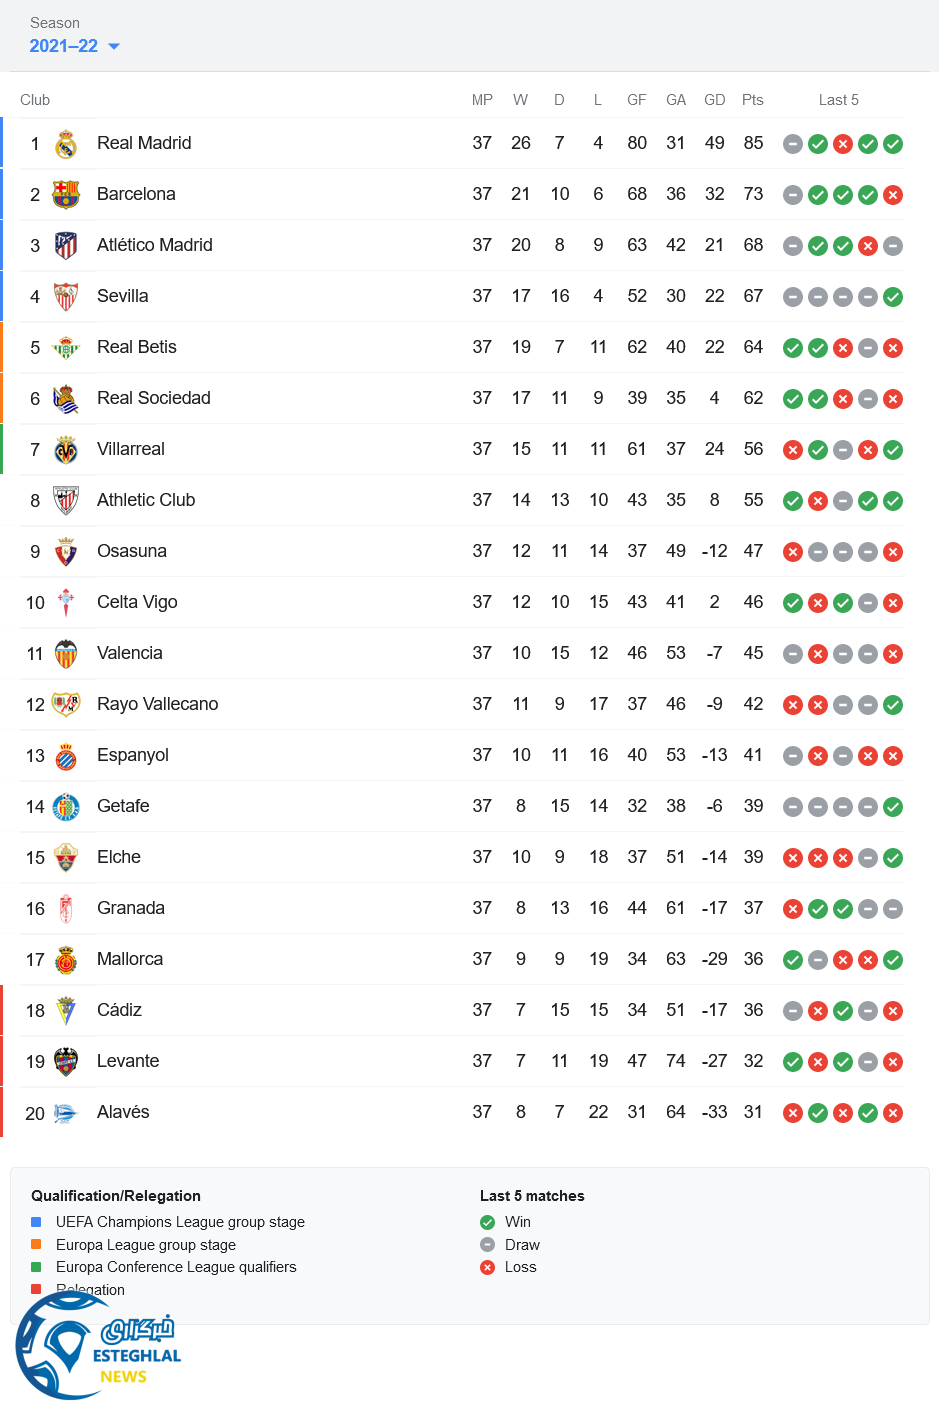Image resolution: width=939 pixels, height=1427 pixels.
Task: Open the Real Betis team link
Action: pos(136,347)
